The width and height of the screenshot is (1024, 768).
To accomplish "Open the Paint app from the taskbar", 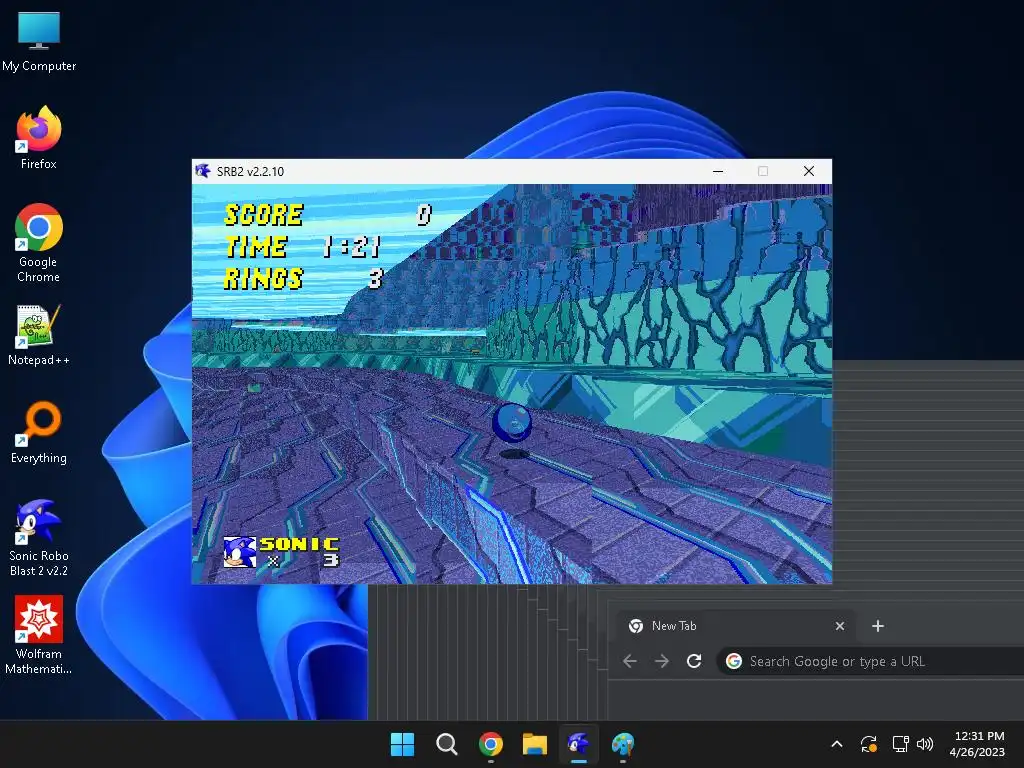I will tap(623, 744).
